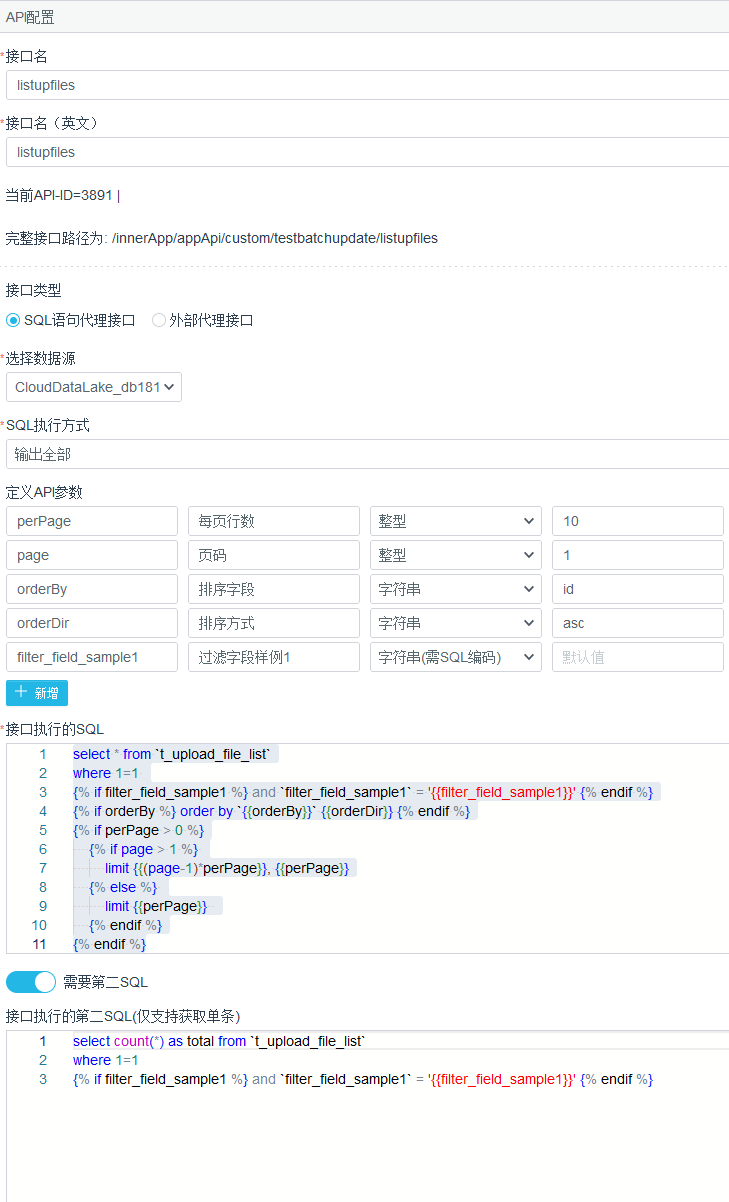Open the 字符串(需SQL编码) type dropdown
Viewport: 729px width, 1202px height.
coord(455,657)
